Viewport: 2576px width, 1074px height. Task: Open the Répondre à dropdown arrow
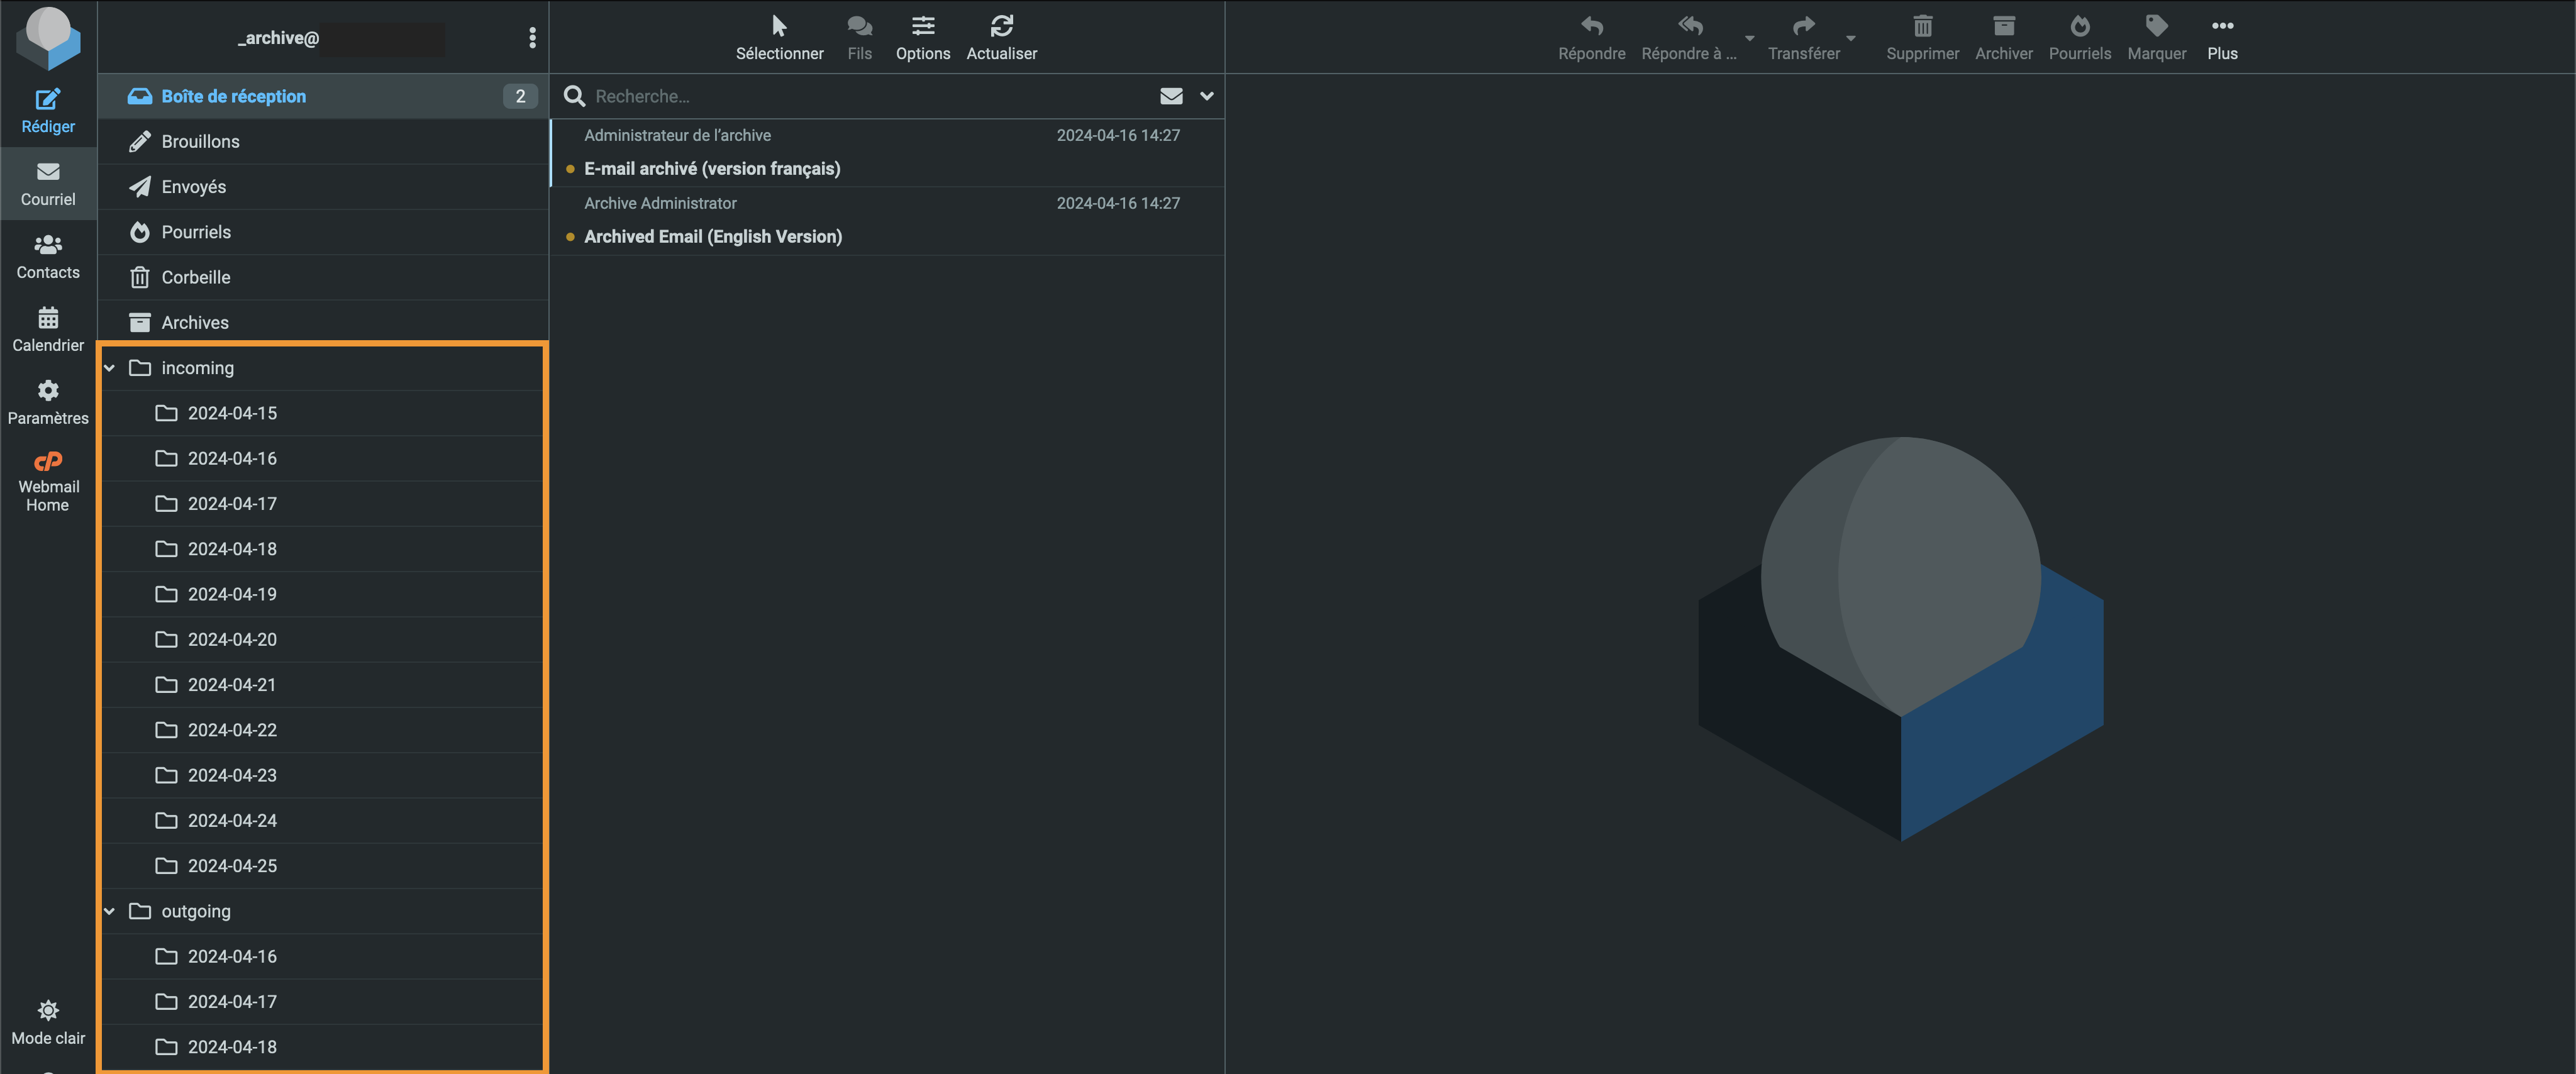(1749, 38)
